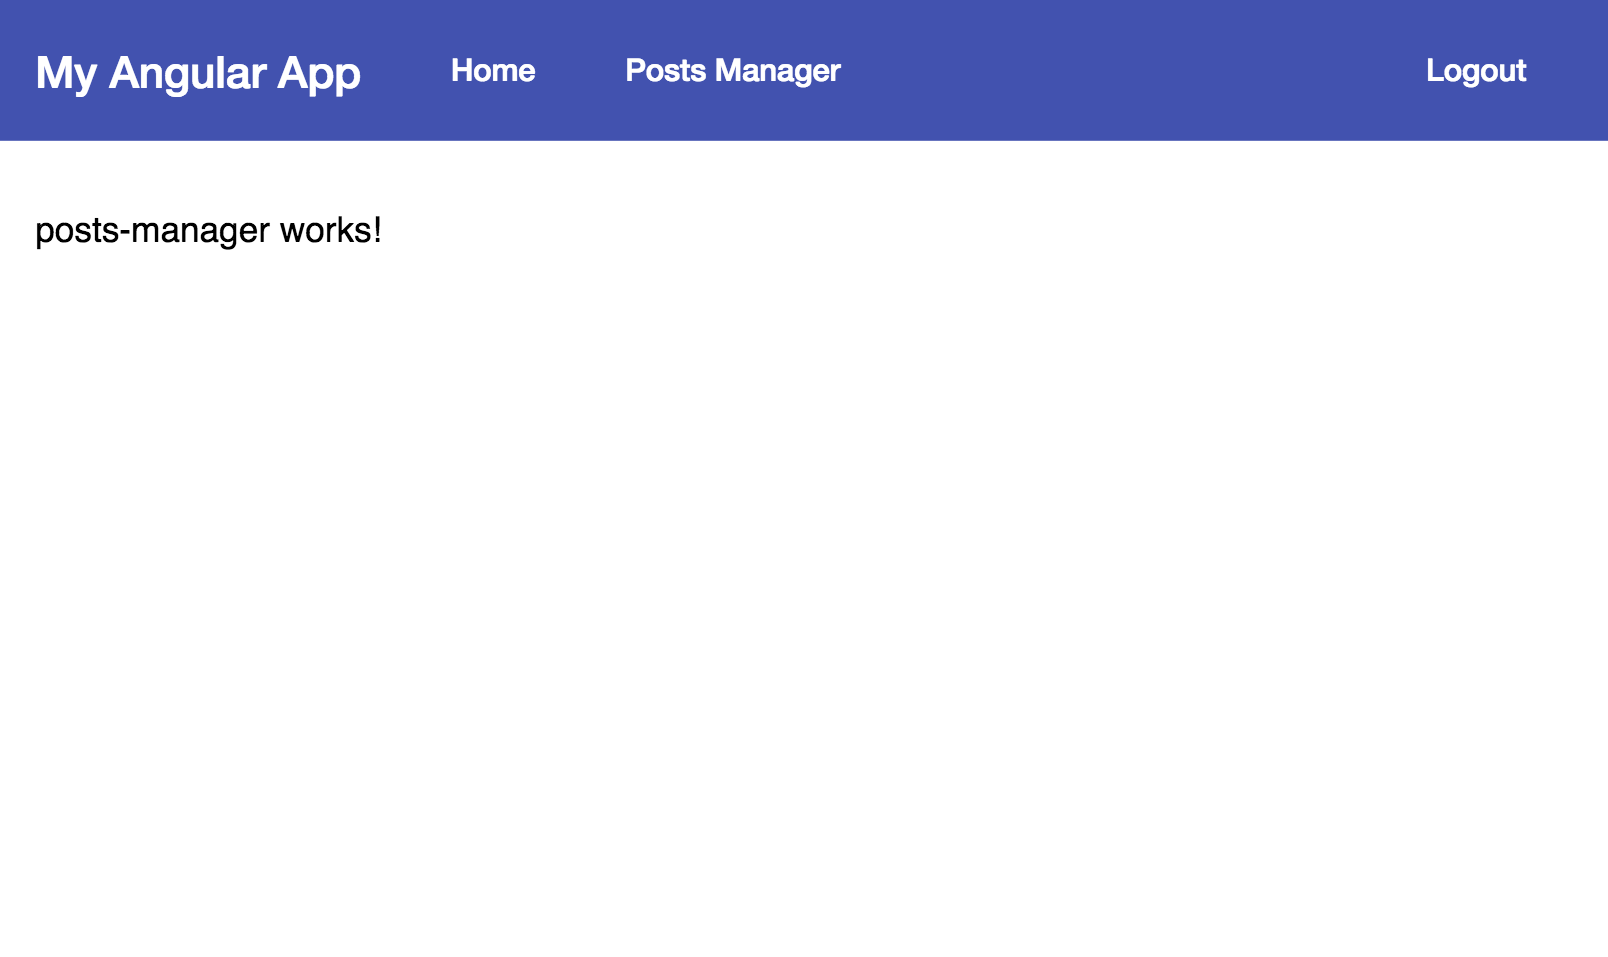Select the app brand 'My Angular App'

coord(198,73)
